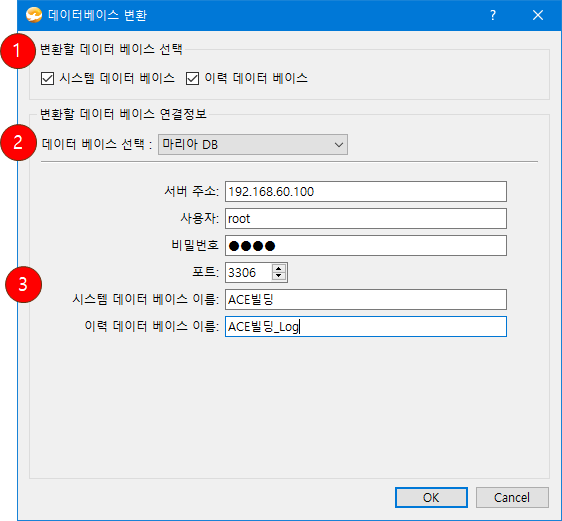Uncheck 시스템 데이터 베이스 checkbox
562x521 pixels.
click(x=47, y=78)
